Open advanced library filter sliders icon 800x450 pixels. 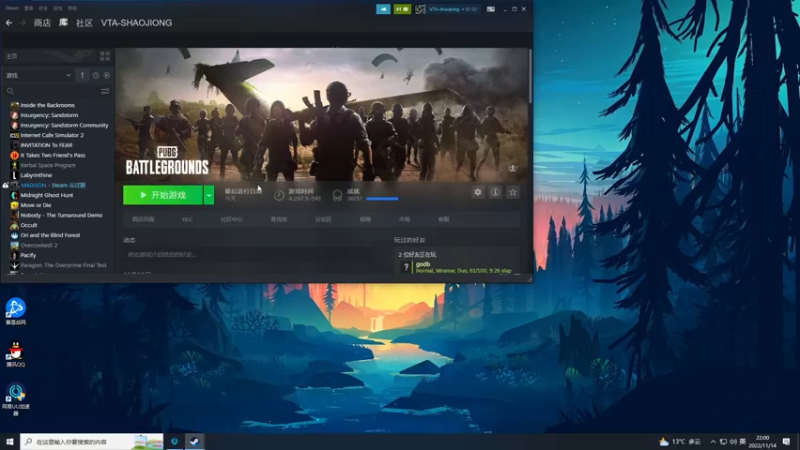[x=105, y=91]
